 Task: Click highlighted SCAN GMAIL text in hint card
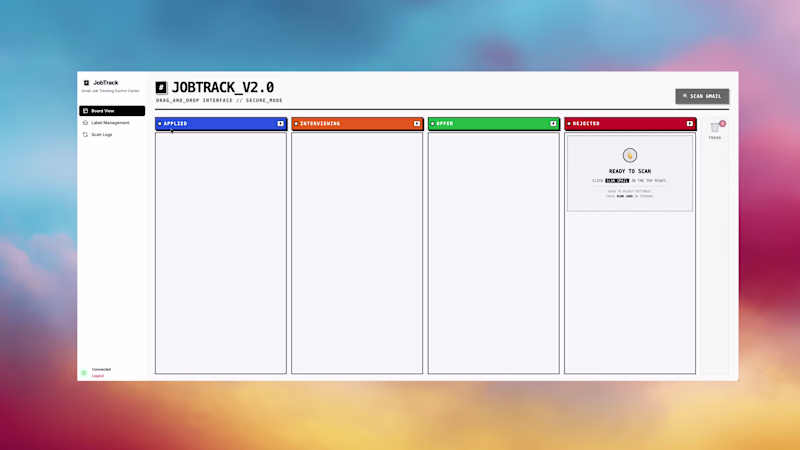click(x=617, y=181)
